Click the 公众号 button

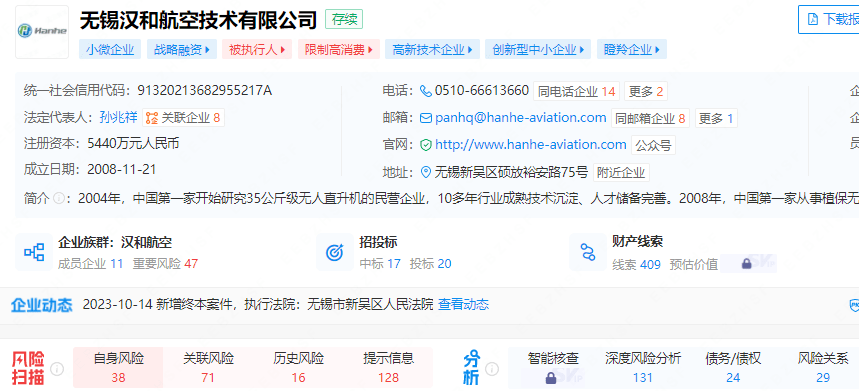pyautogui.click(x=654, y=146)
